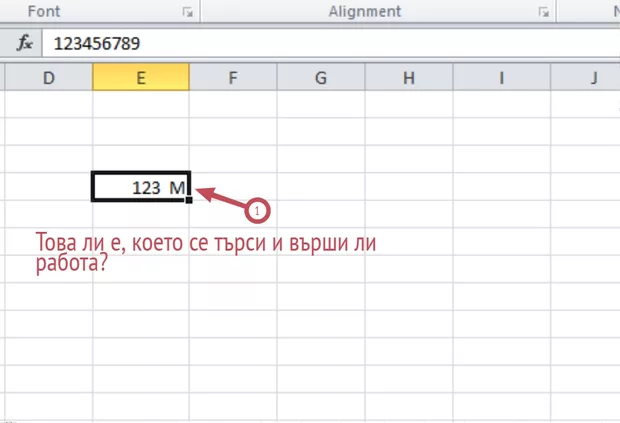This screenshot has width=620, height=423.
Task: Select column D header
Action: pos(49,78)
